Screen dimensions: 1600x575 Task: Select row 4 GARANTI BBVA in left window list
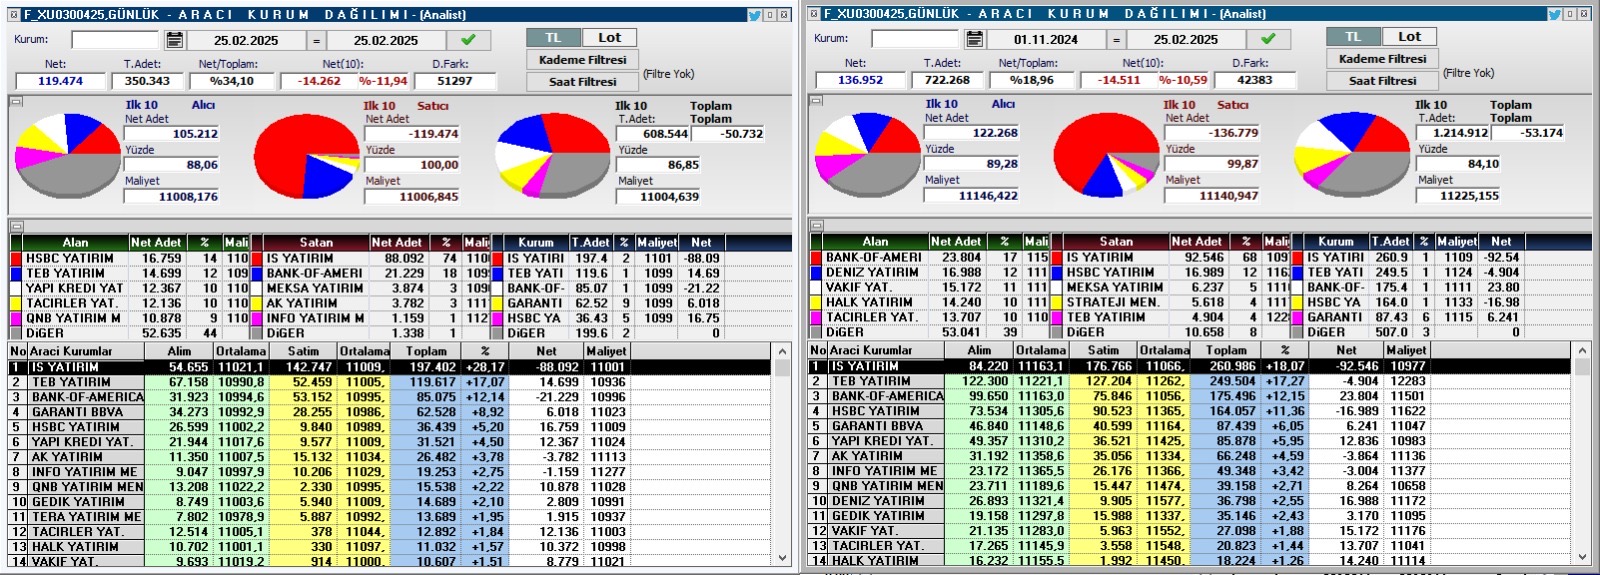[392, 412]
